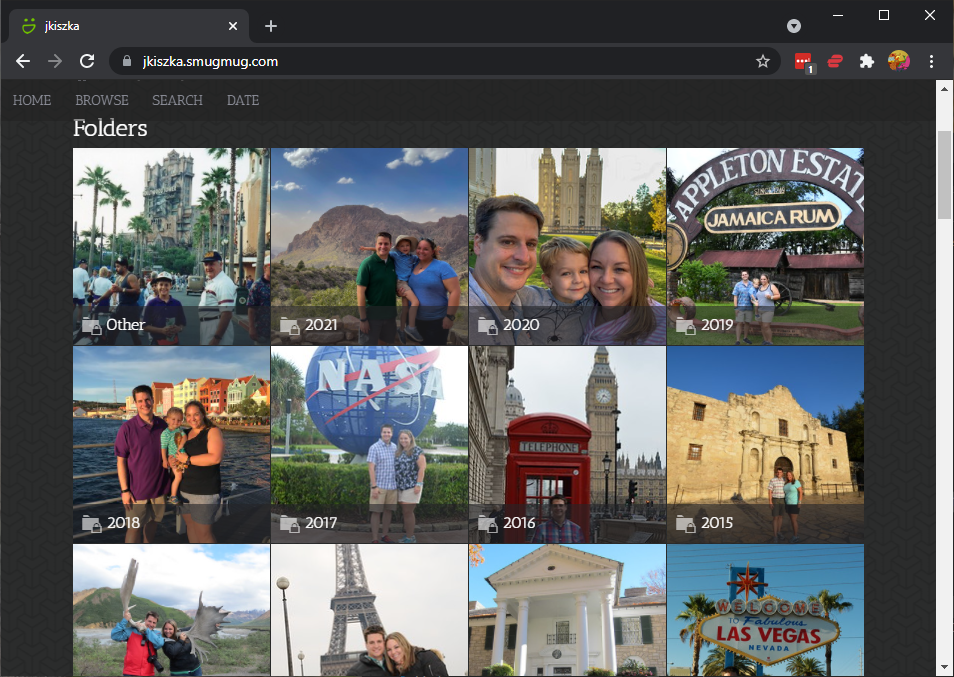Focus the address bar showing jkiszka.smugmug.com
Viewport: 954px width, 677px height.
pyautogui.click(x=444, y=61)
